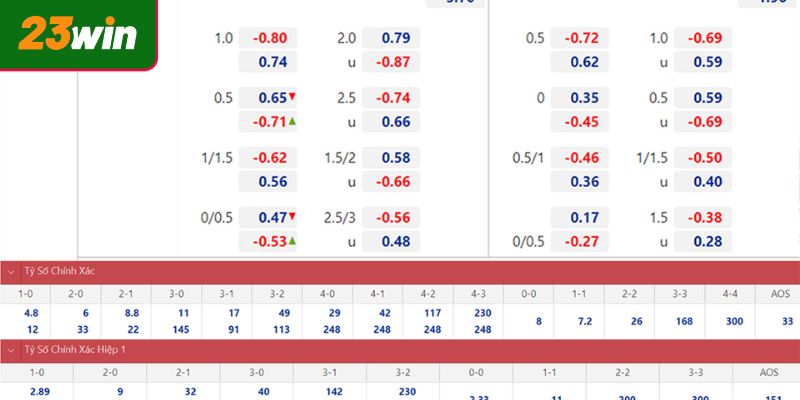Click green up arrow beside -0.53 odds
This screenshot has width=800, height=400.
[292, 240]
